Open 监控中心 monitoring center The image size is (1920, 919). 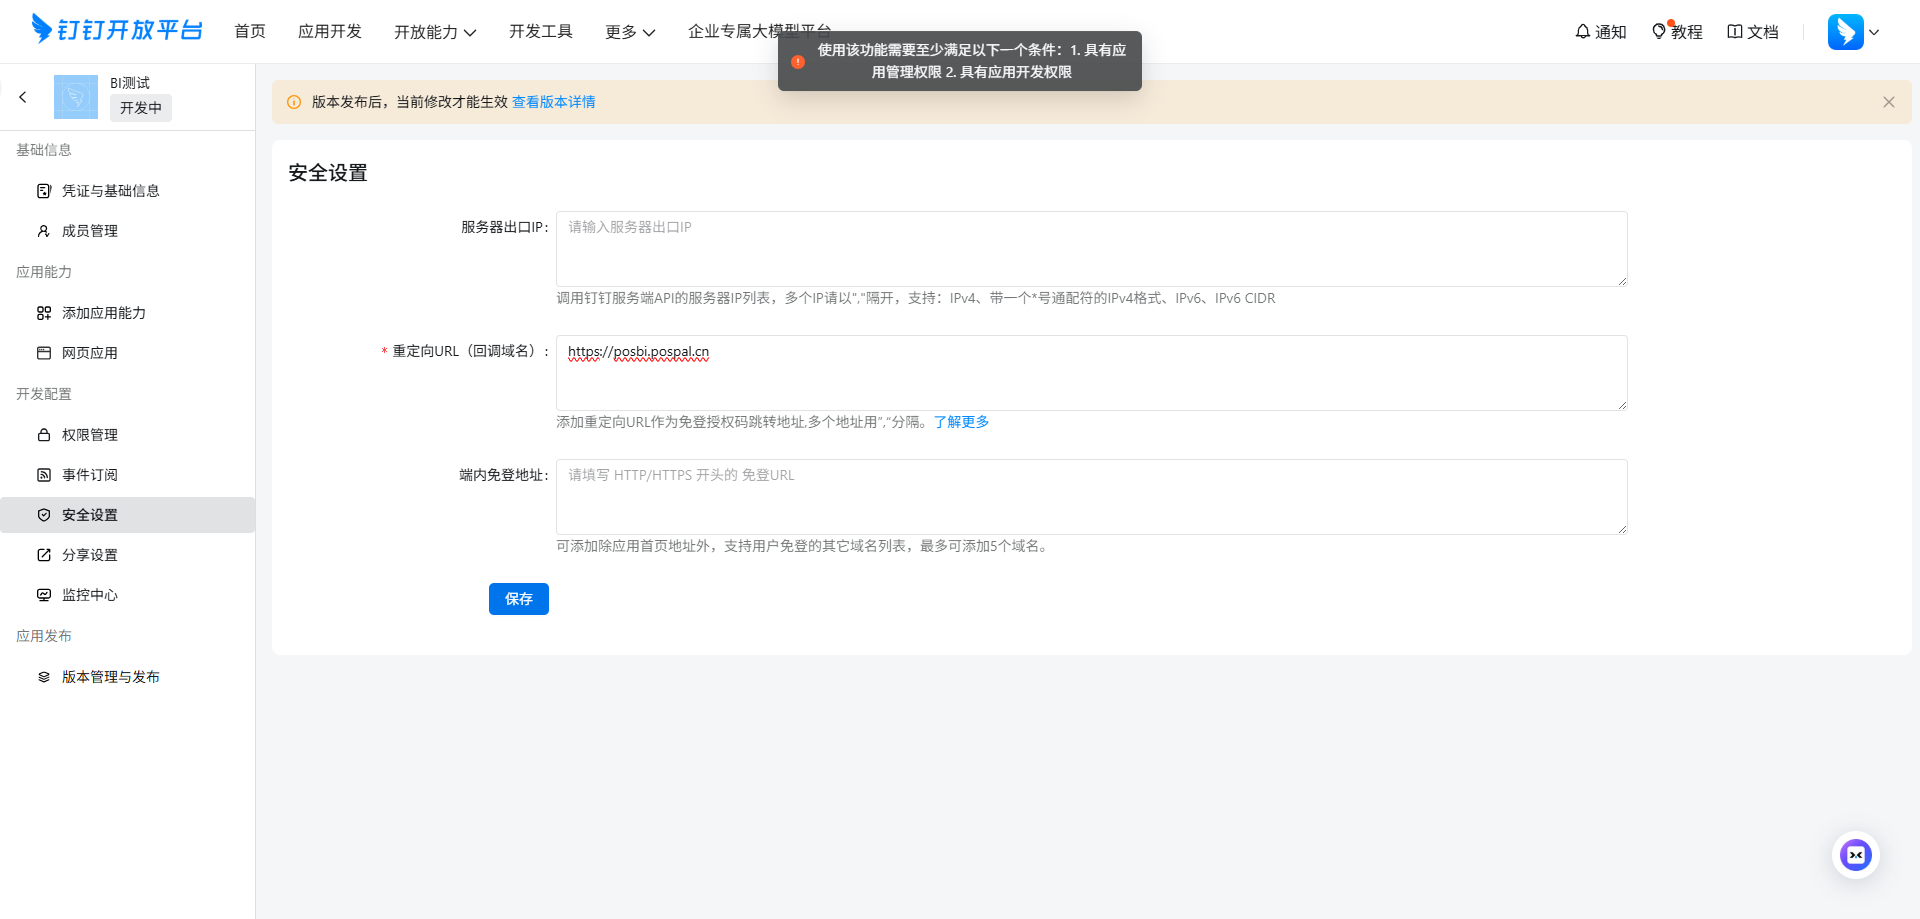(88, 594)
